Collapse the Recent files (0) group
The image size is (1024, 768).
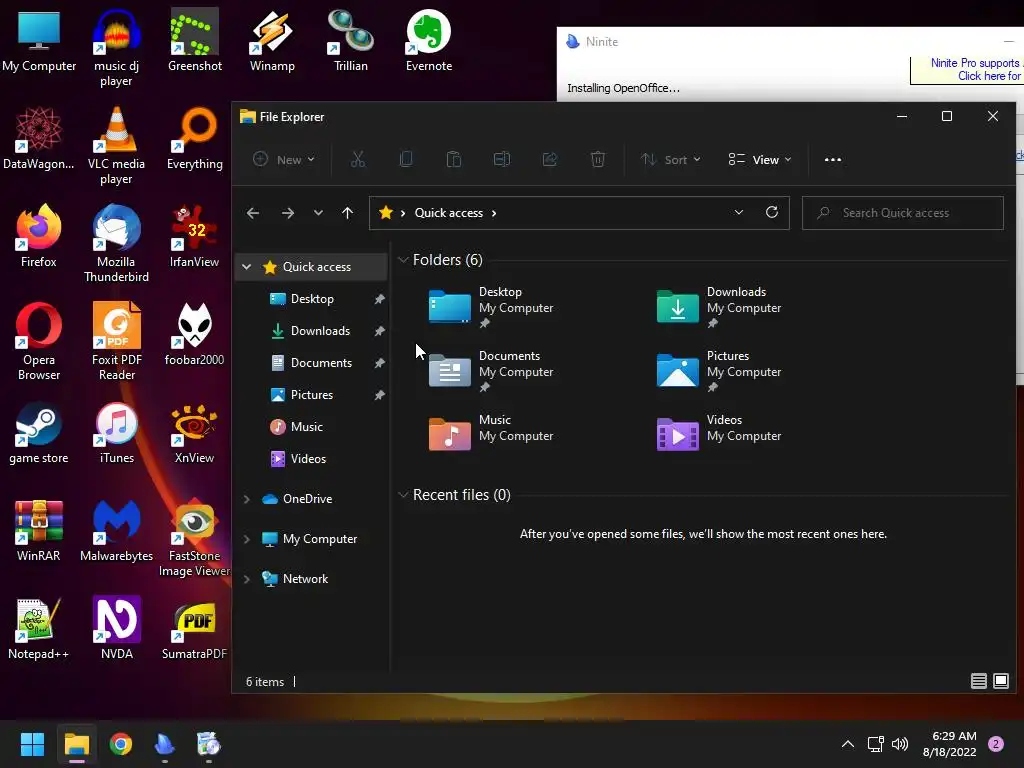(403, 495)
